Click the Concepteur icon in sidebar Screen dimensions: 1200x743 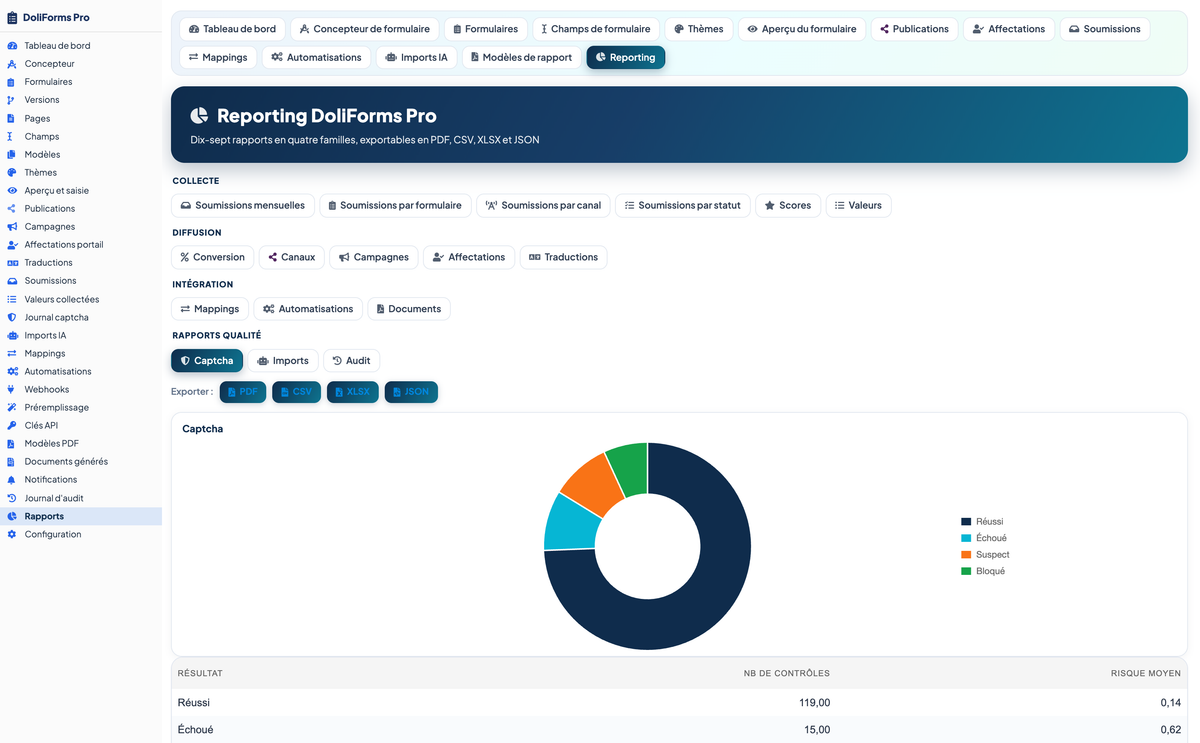[x=12, y=64]
